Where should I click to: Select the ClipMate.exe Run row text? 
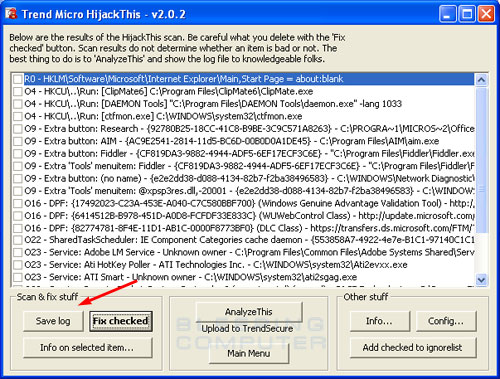coord(168,91)
